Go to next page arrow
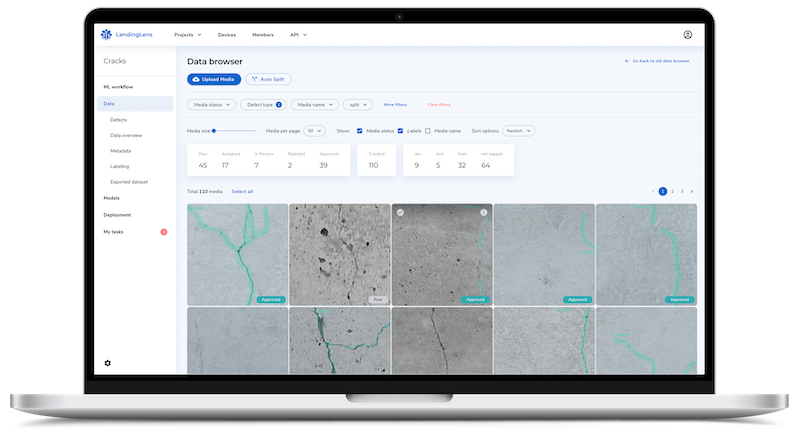The height and width of the screenshot is (434, 800). coord(692,192)
